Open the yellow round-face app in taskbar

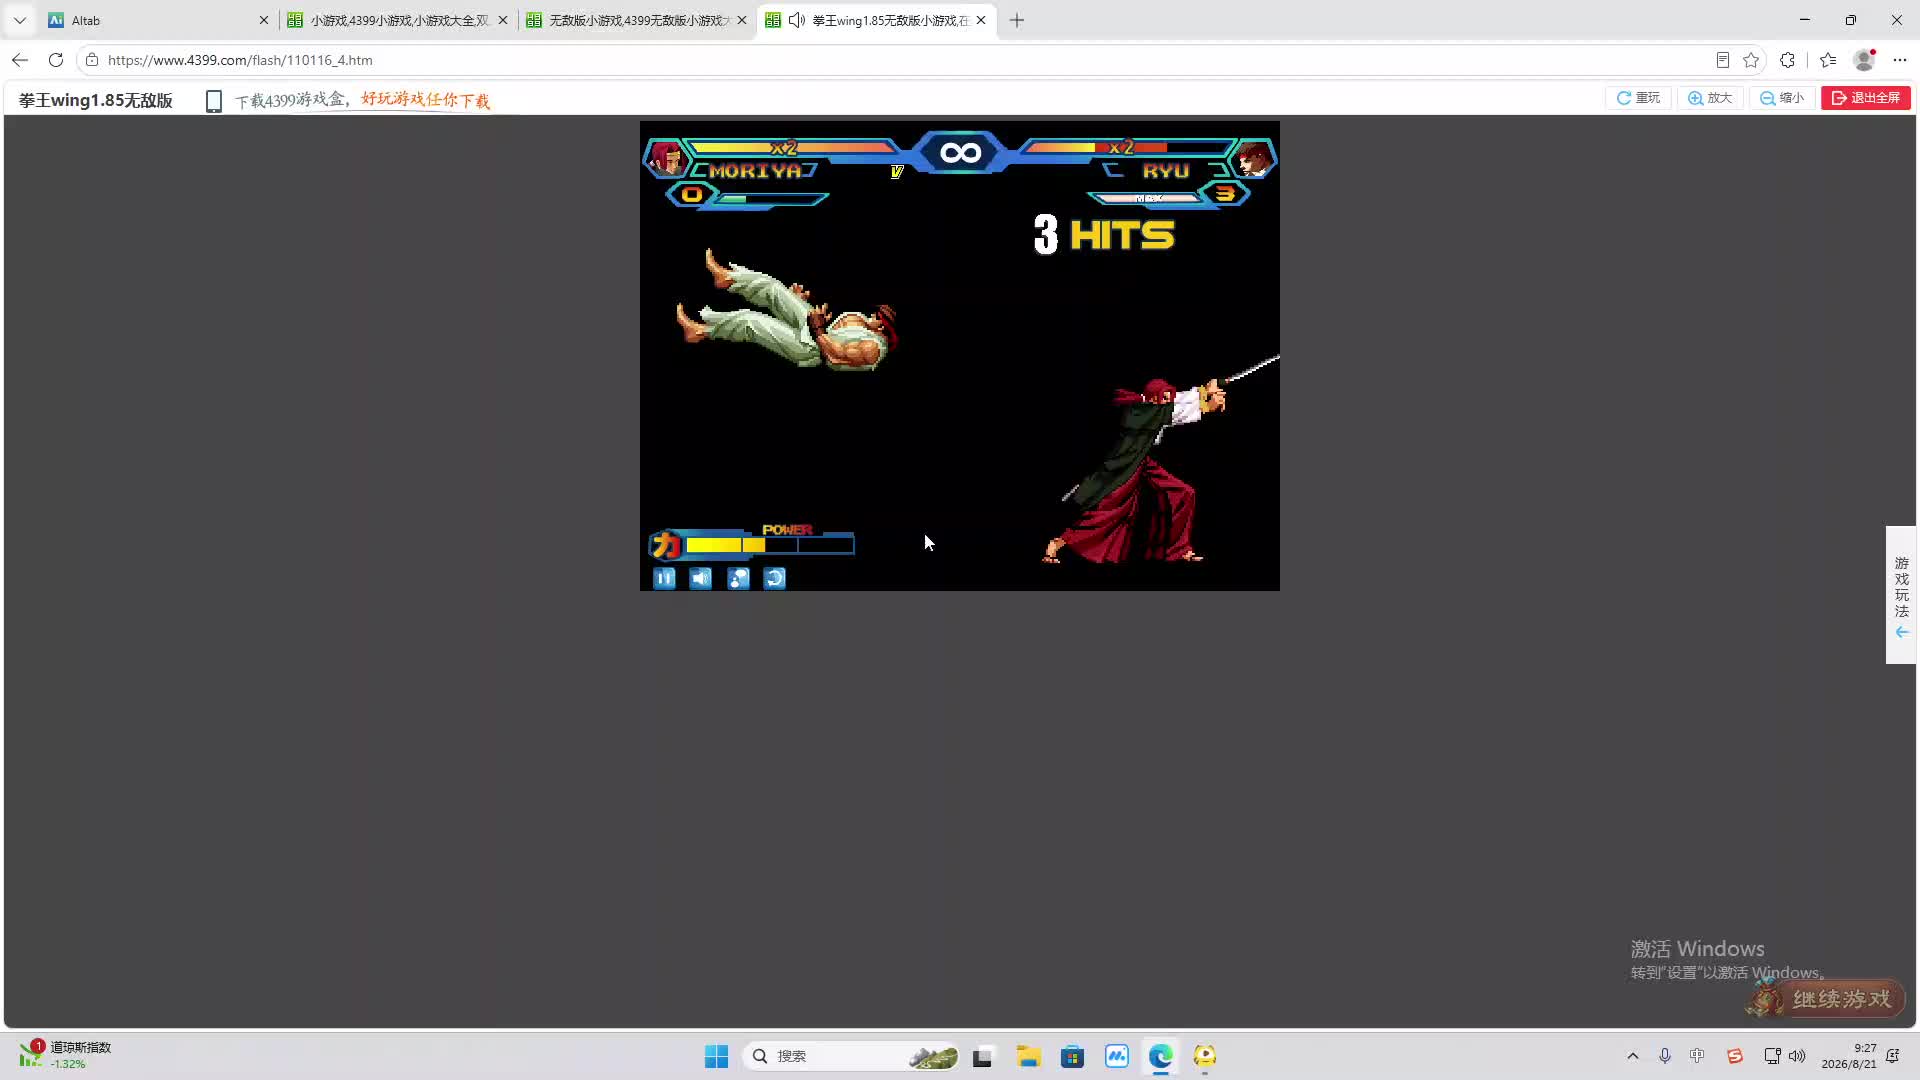pos(1205,1056)
